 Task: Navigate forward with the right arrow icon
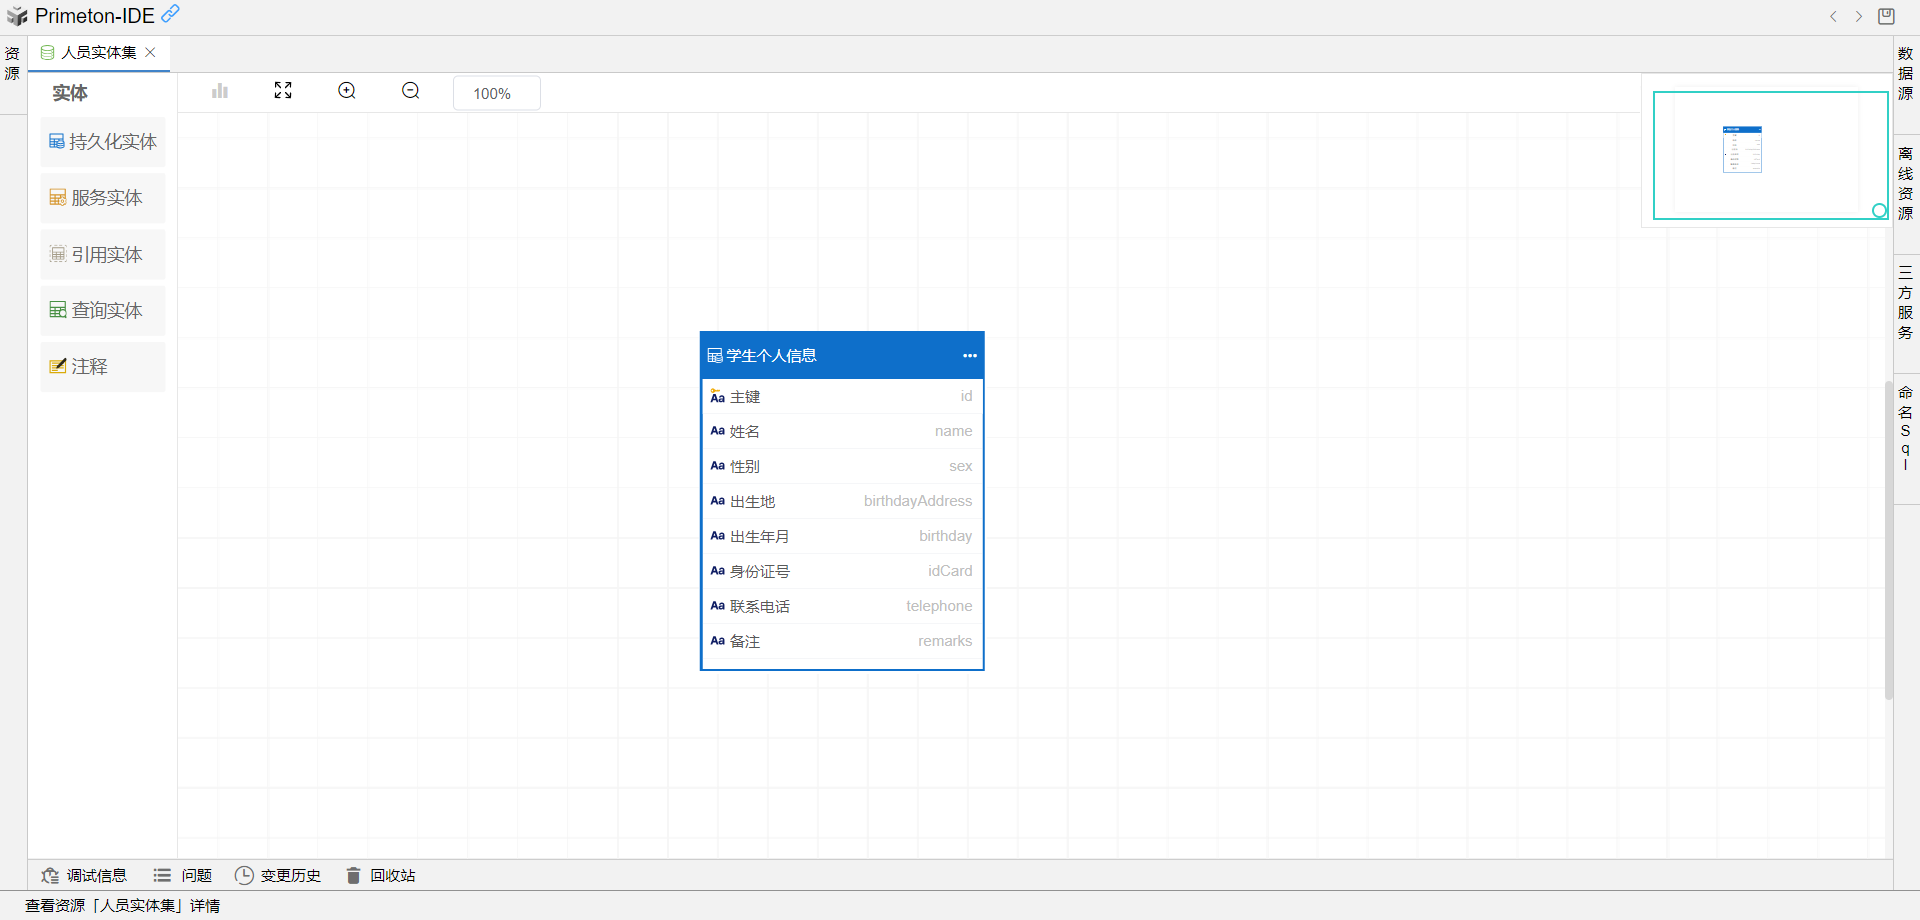1859,16
